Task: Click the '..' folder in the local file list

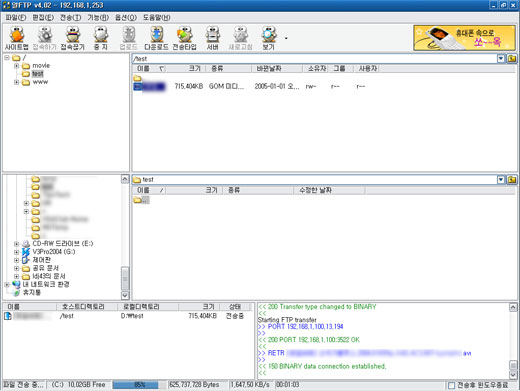Action: (141, 200)
